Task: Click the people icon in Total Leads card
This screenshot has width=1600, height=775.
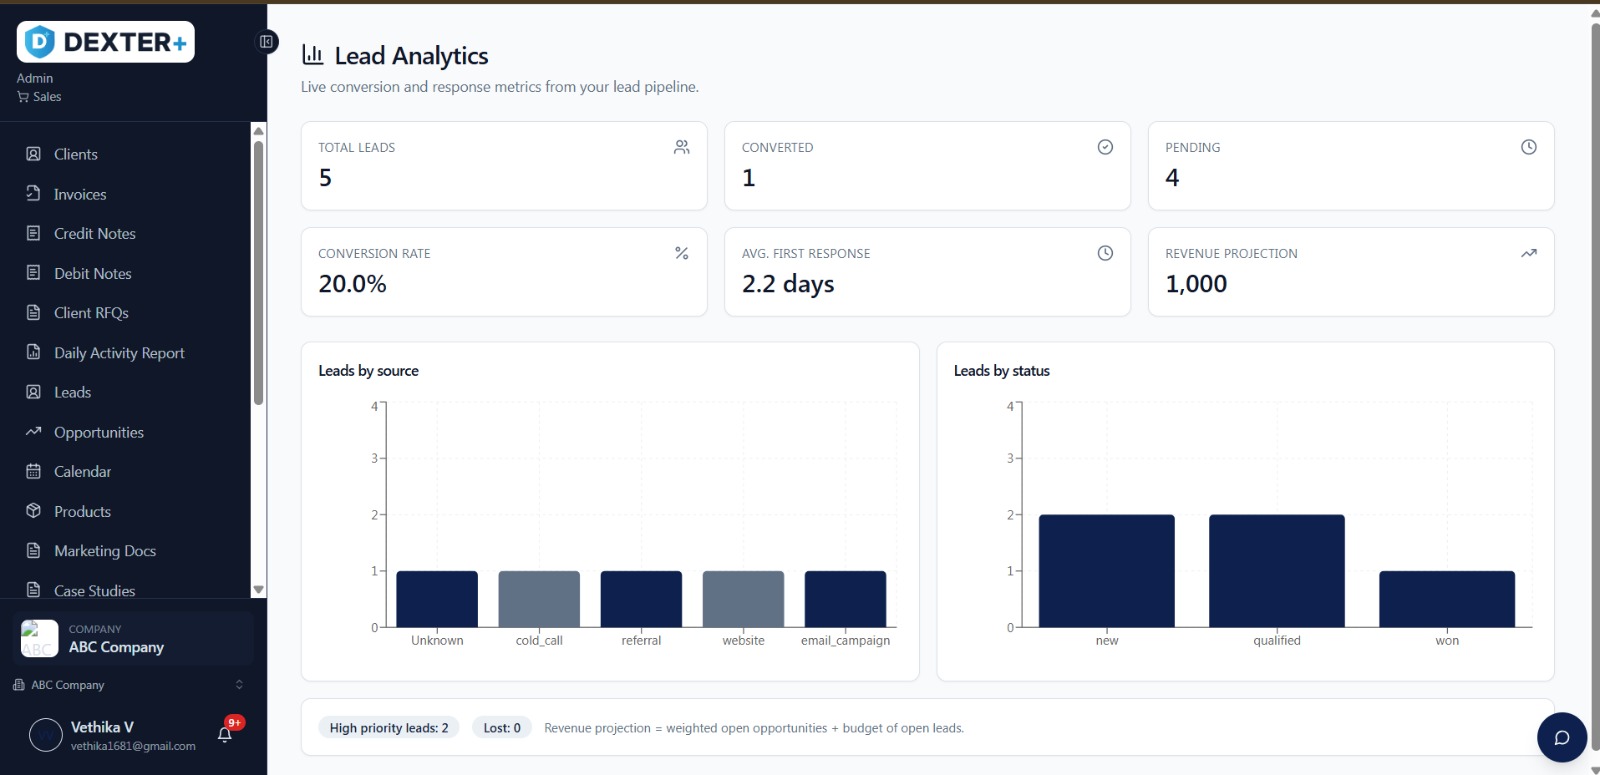Action: 682,147
